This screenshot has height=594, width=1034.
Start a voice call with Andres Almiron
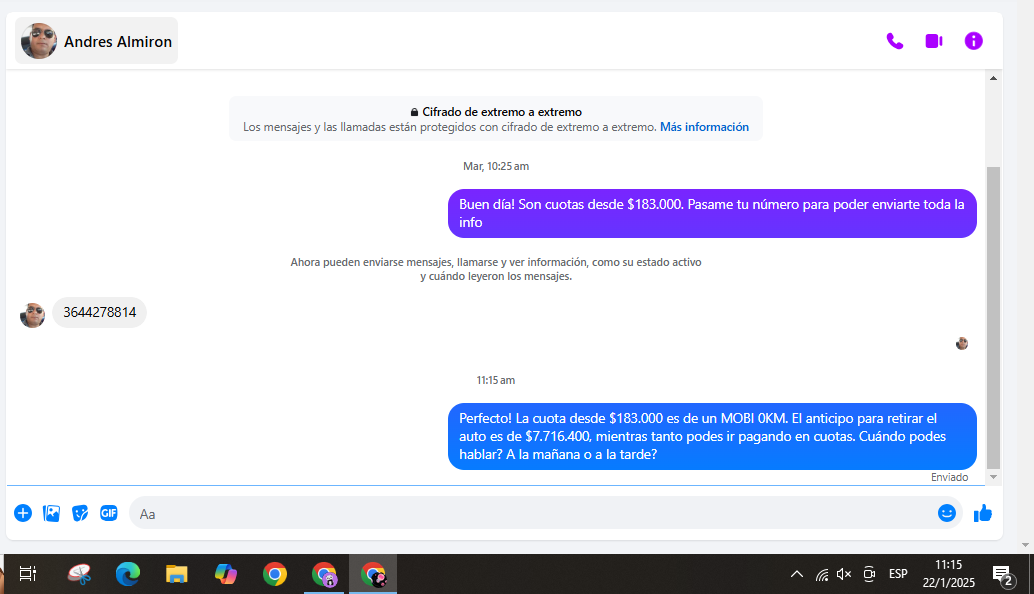894,41
